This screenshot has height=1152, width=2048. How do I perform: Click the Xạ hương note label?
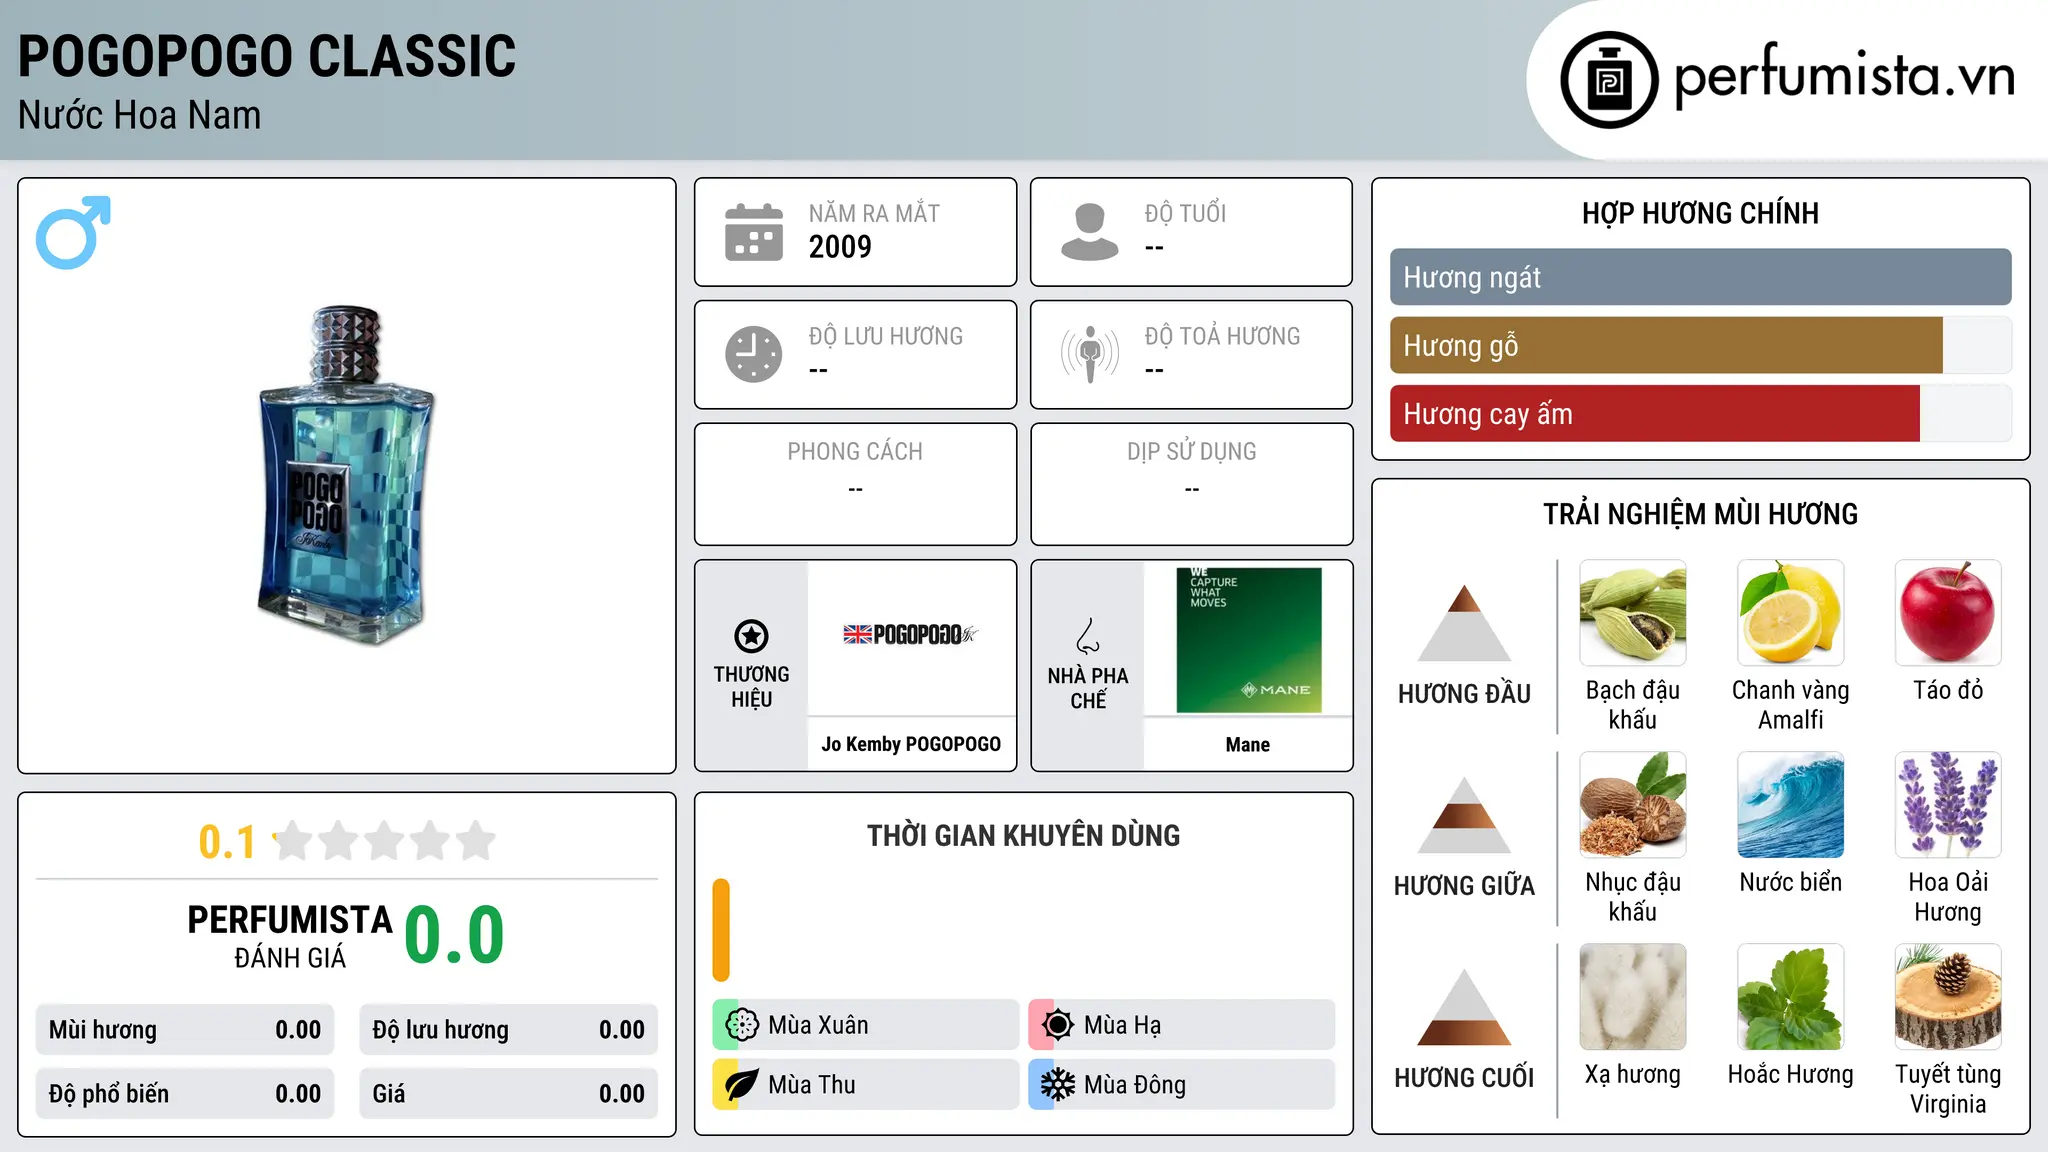[1633, 1074]
